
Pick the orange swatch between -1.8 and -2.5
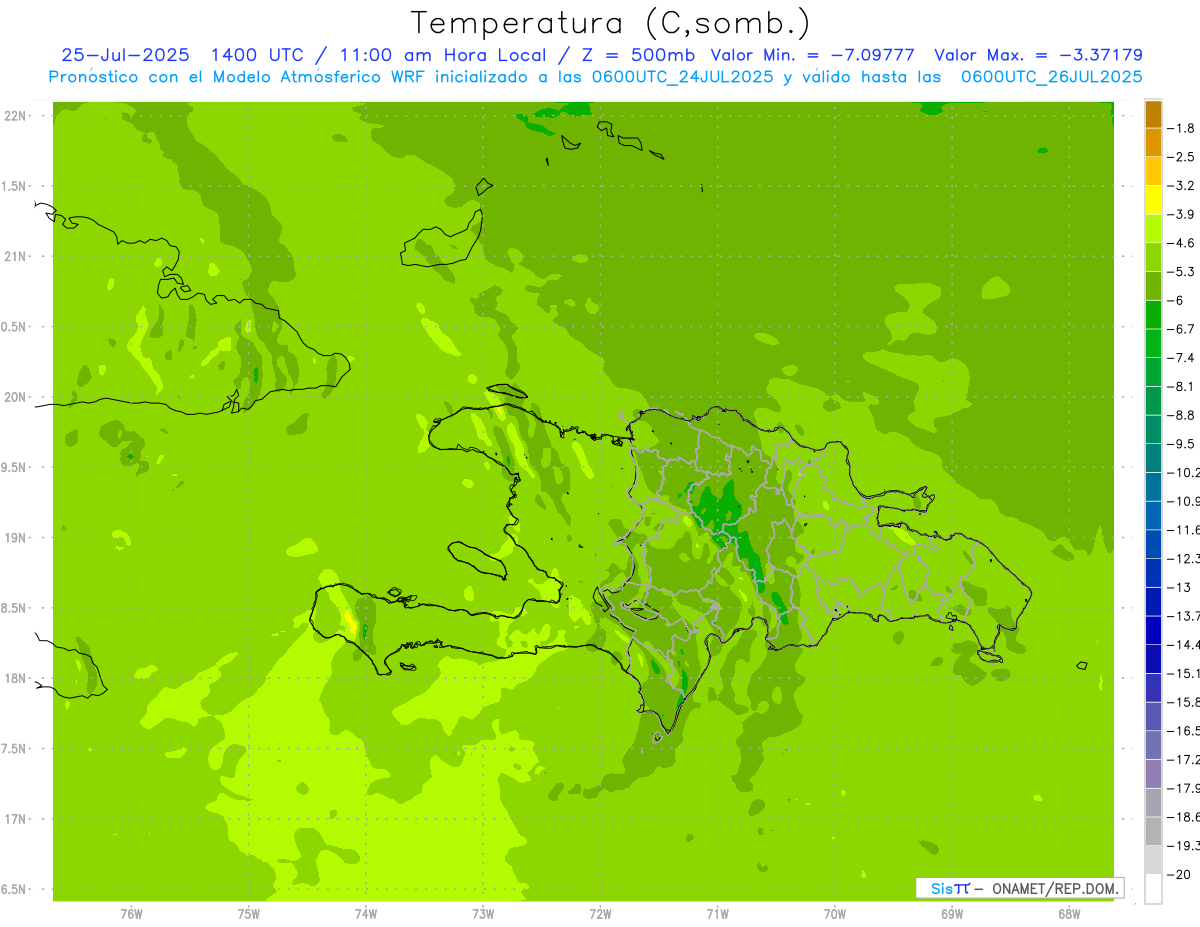pos(1153,142)
